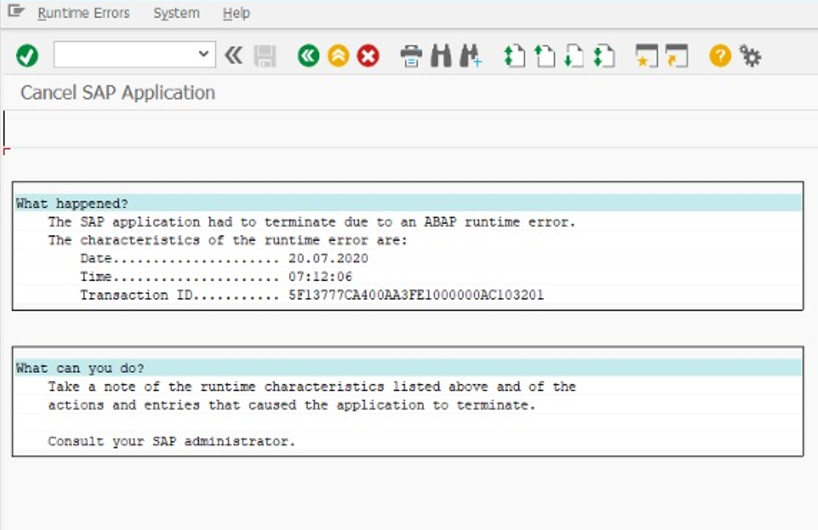Viewport: 818px width, 530px height.
Task: Click the Find Next binoculars-plus icon
Action: pyautogui.click(x=471, y=56)
